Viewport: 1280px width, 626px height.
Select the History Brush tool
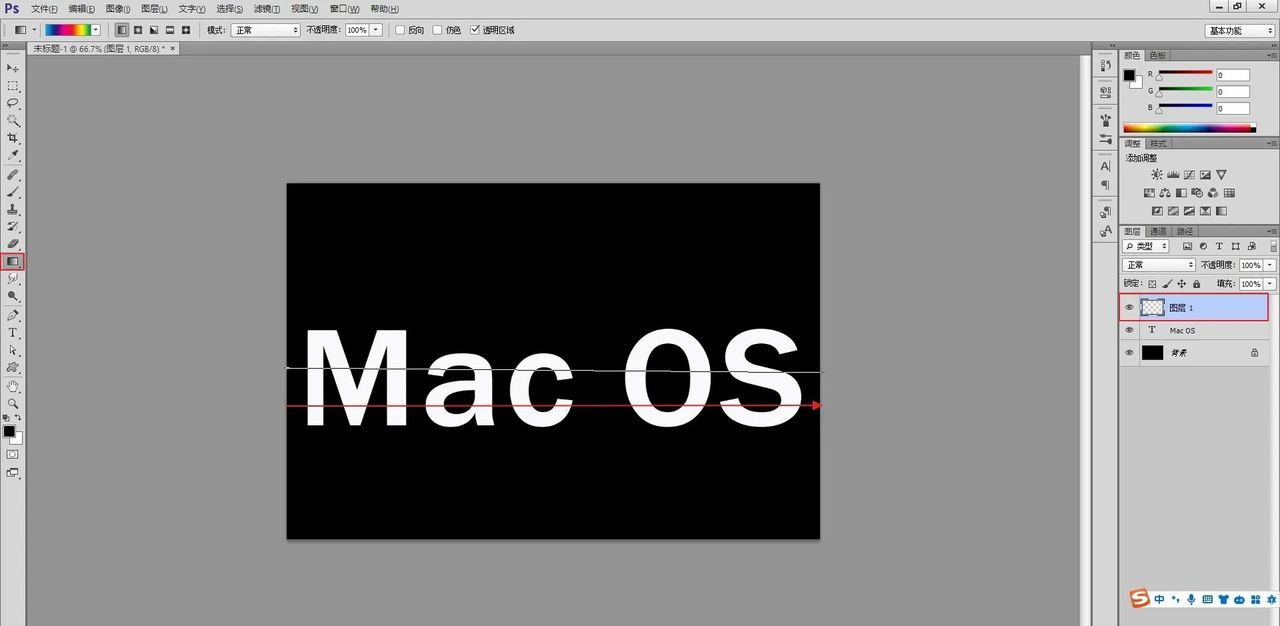pos(13,227)
